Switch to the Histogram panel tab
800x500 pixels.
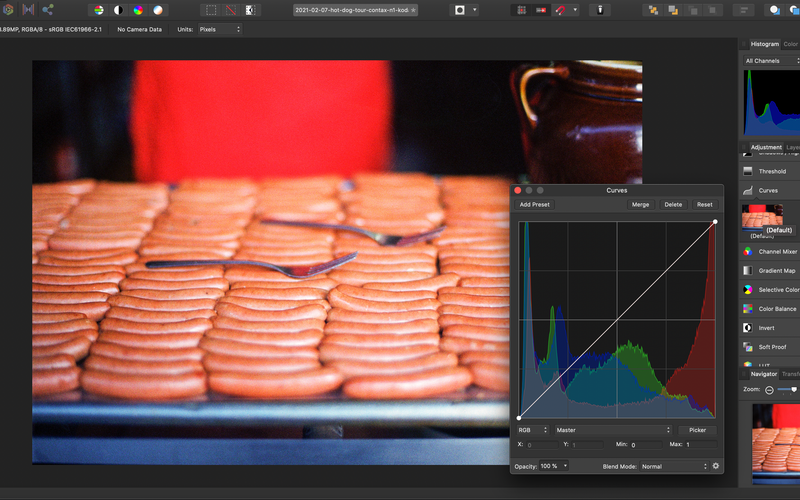(764, 44)
